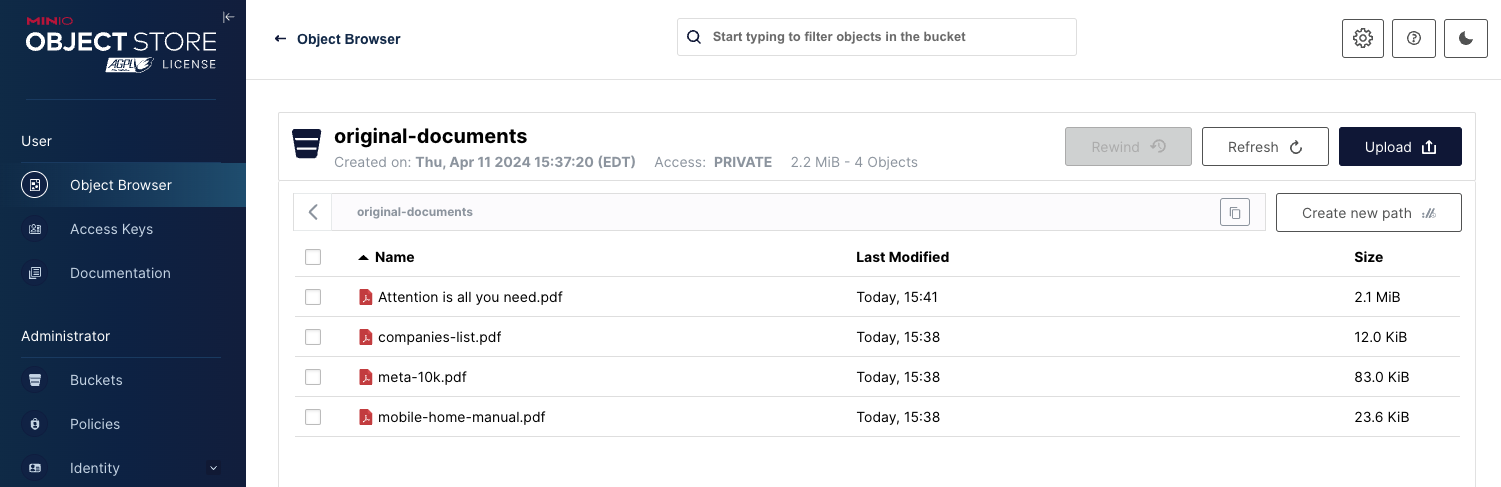Copy bucket path with the copy icon
Viewport: 1501px width, 487px height.
[1235, 212]
